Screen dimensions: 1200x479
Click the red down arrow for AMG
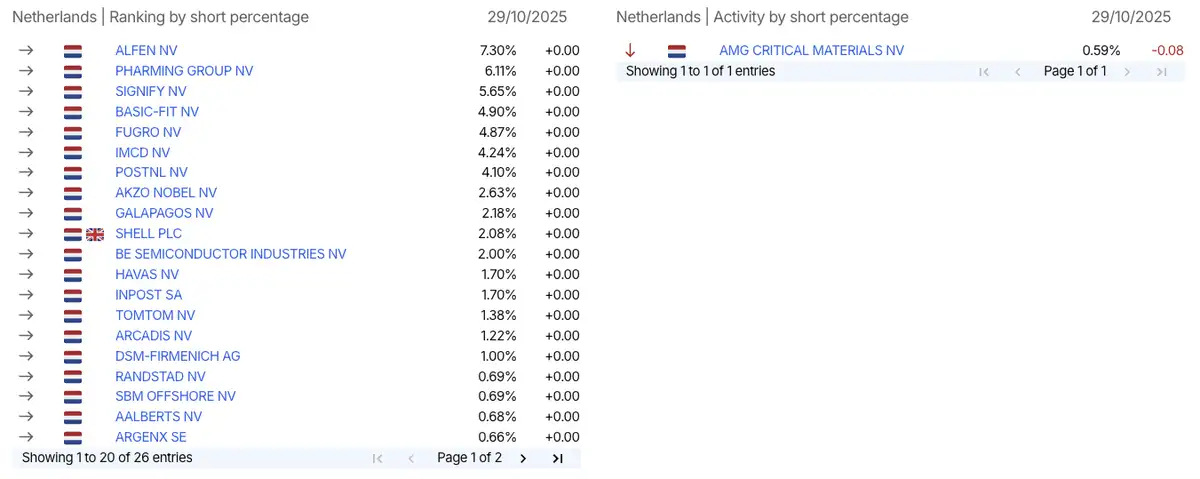[630, 50]
